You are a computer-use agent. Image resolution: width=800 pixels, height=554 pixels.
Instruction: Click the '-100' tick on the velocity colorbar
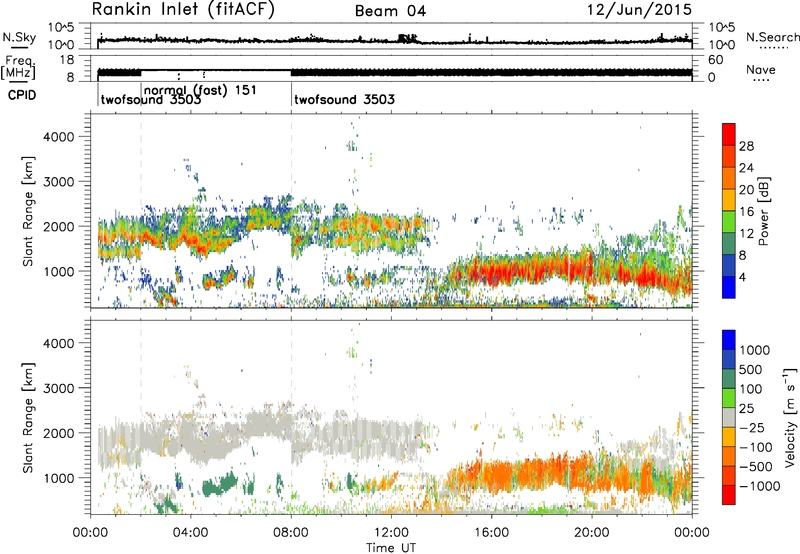pos(755,447)
